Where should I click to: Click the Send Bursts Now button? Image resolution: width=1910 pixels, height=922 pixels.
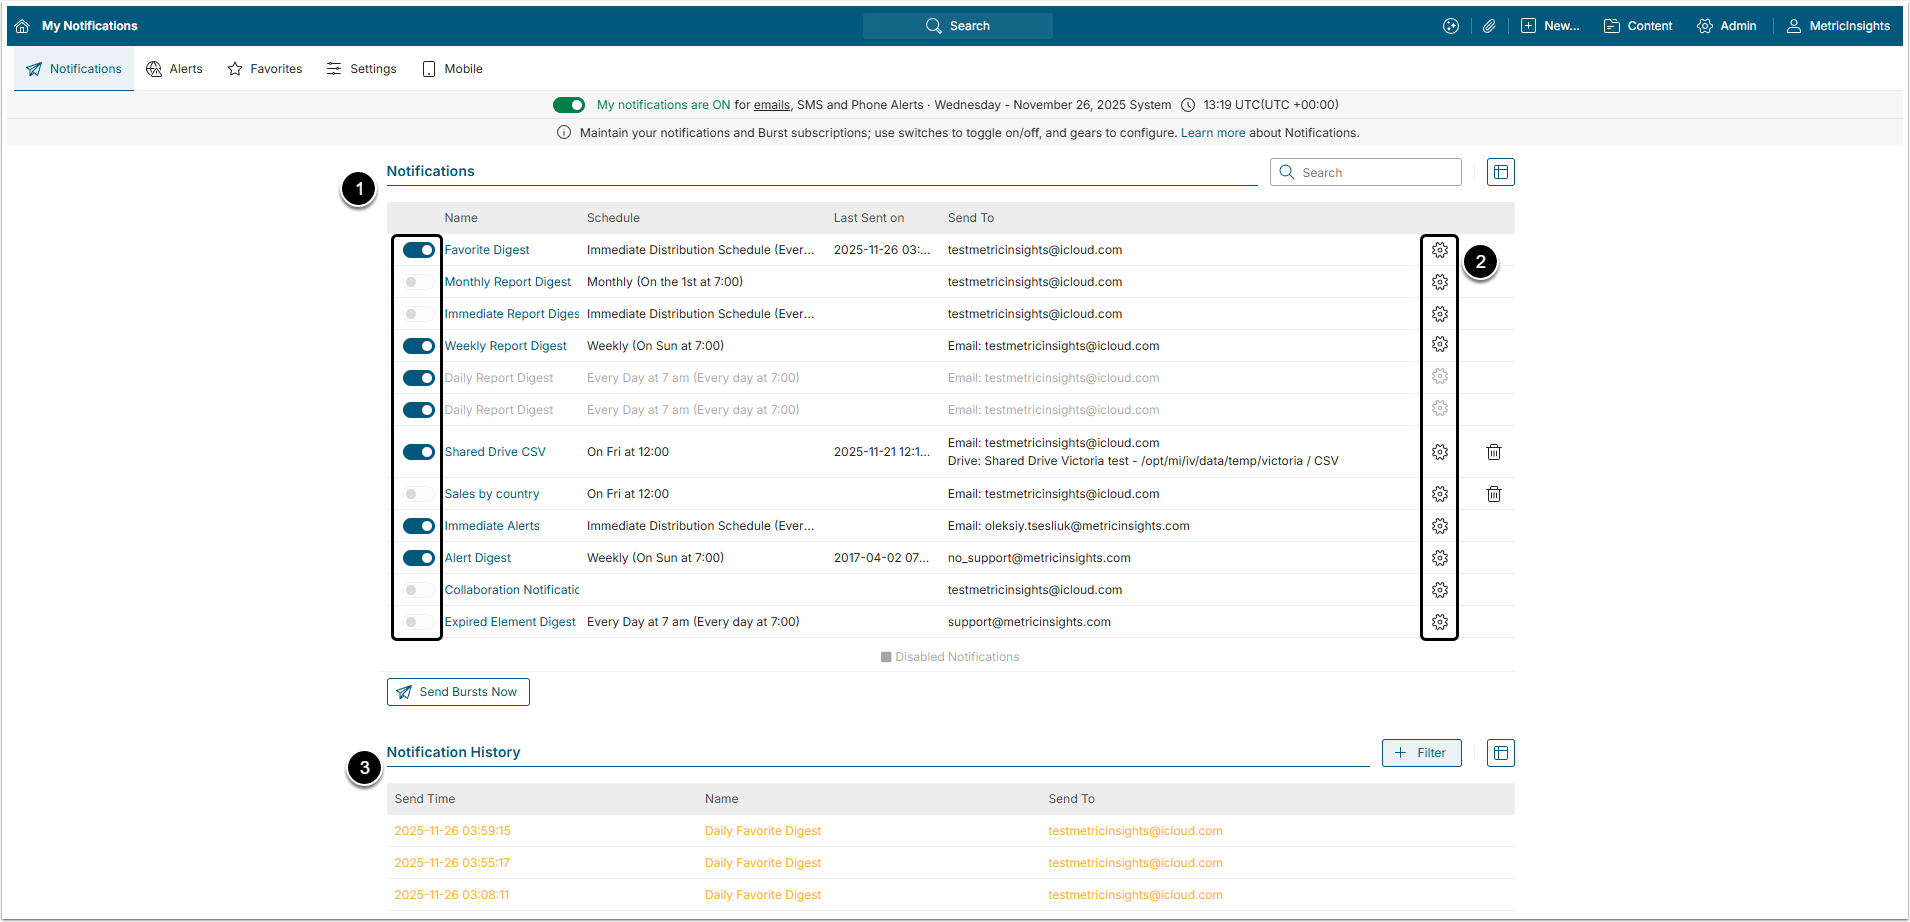458,692
